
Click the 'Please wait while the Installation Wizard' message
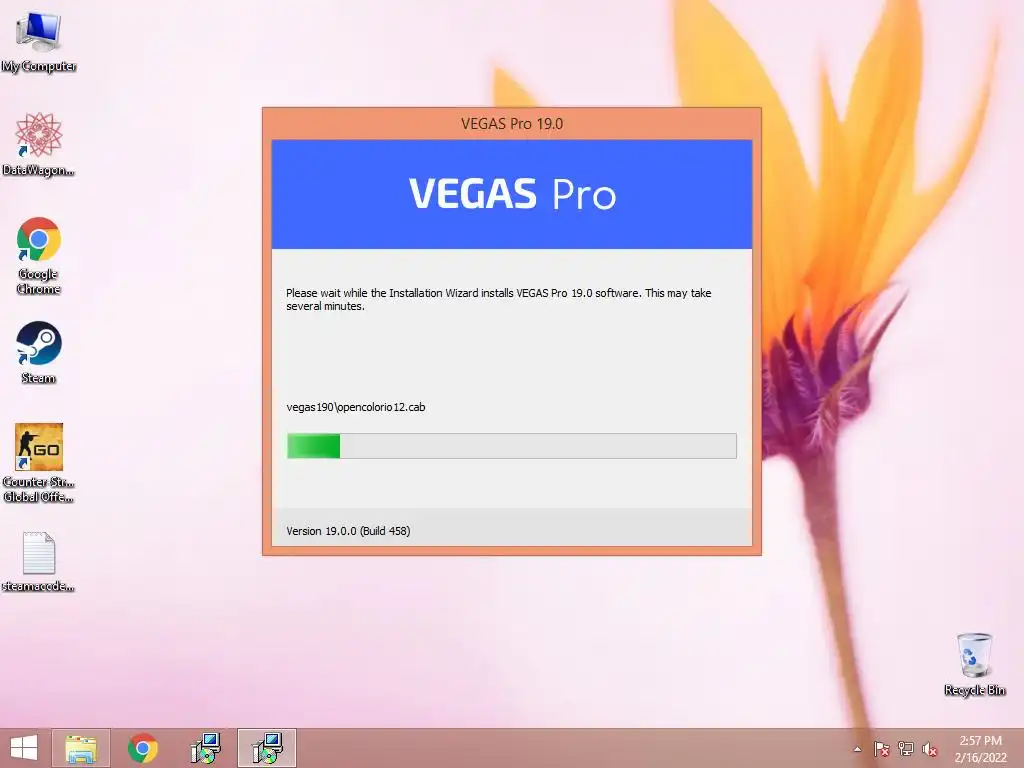[498, 299]
